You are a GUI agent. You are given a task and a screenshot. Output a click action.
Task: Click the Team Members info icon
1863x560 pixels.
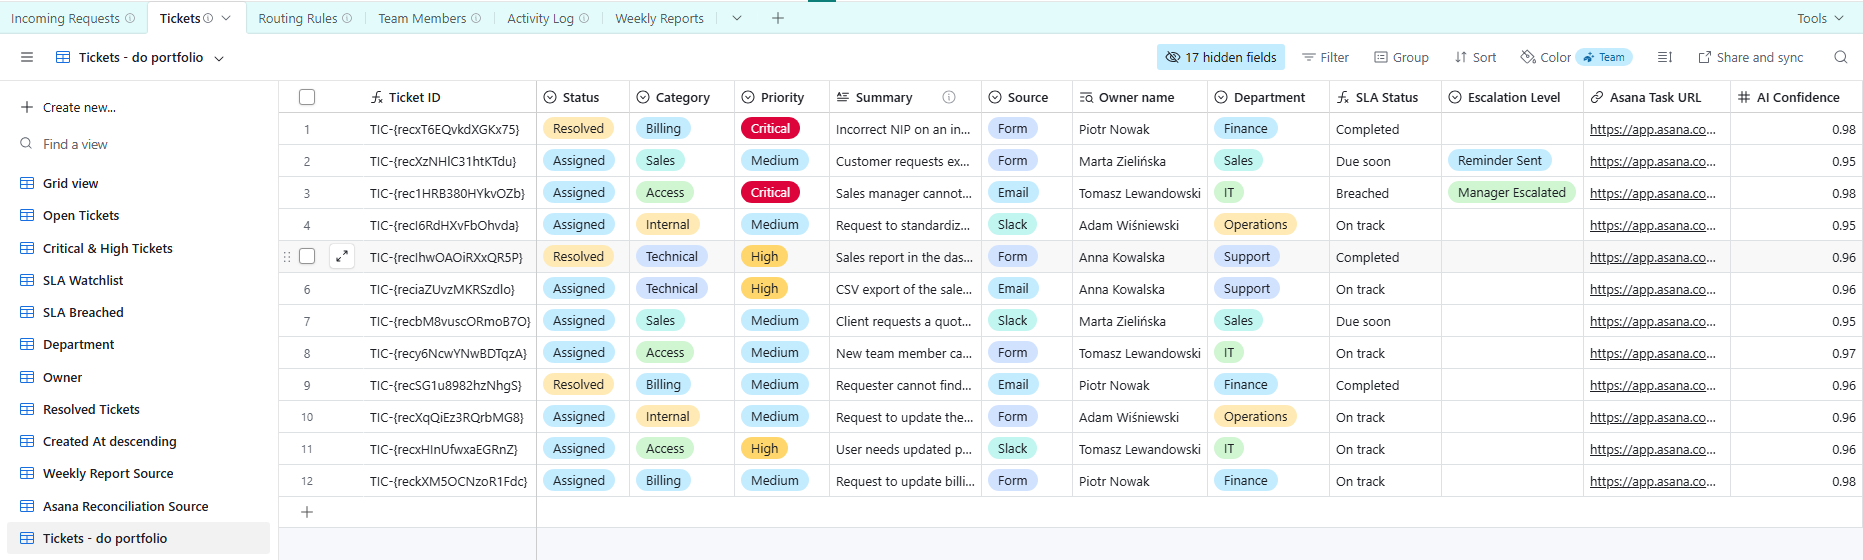pyautogui.click(x=476, y=18)
